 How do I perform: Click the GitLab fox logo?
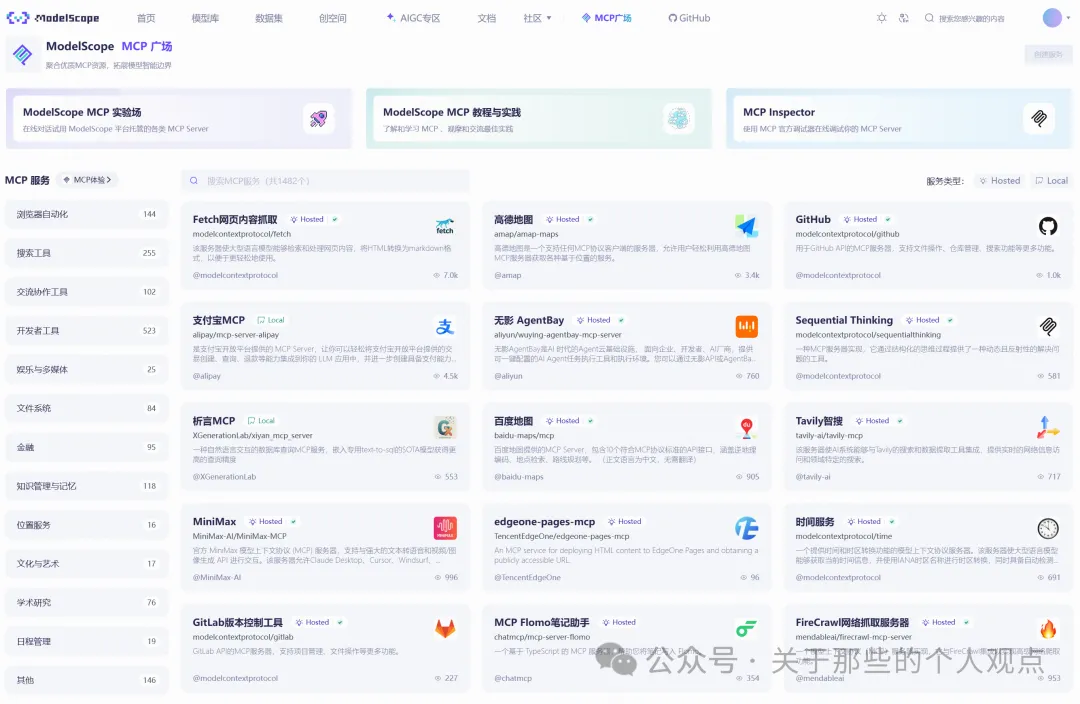[x=445, y=629]
